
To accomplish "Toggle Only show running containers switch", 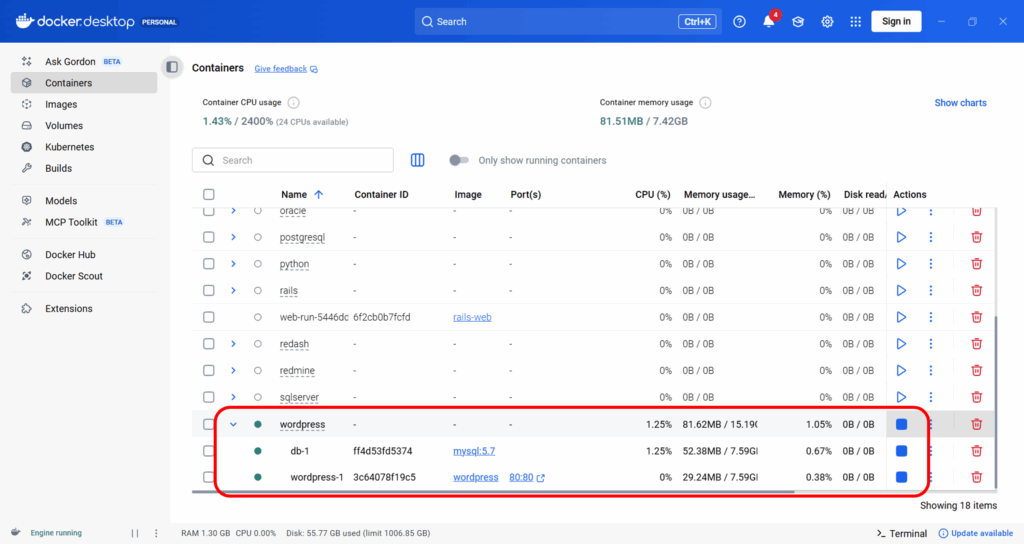I will (x=459, y=160).
